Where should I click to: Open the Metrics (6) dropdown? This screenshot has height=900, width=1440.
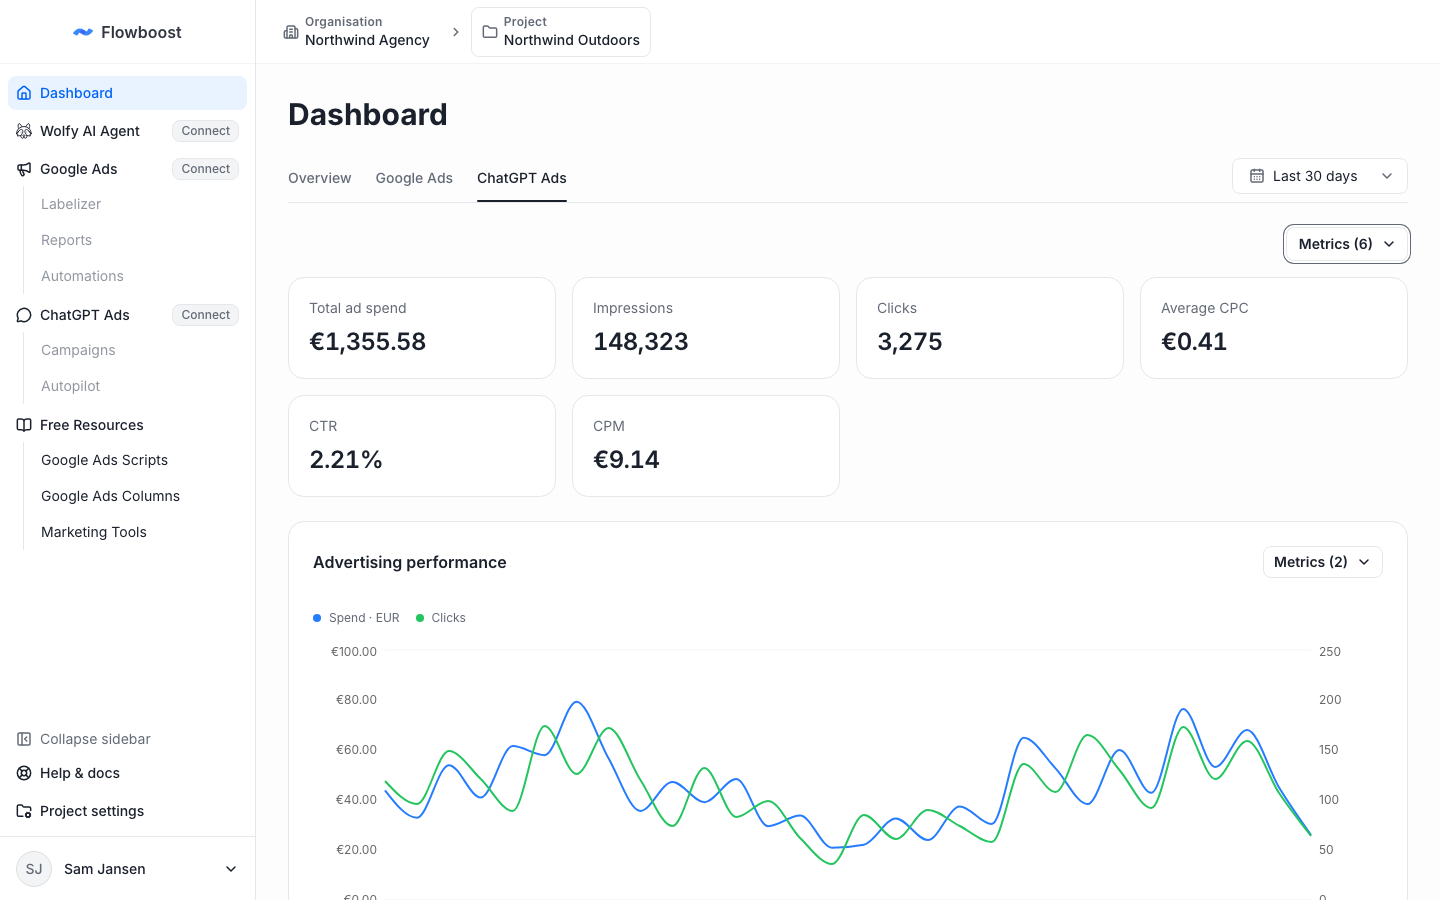pyautogui.click(x=1346, y=244)
